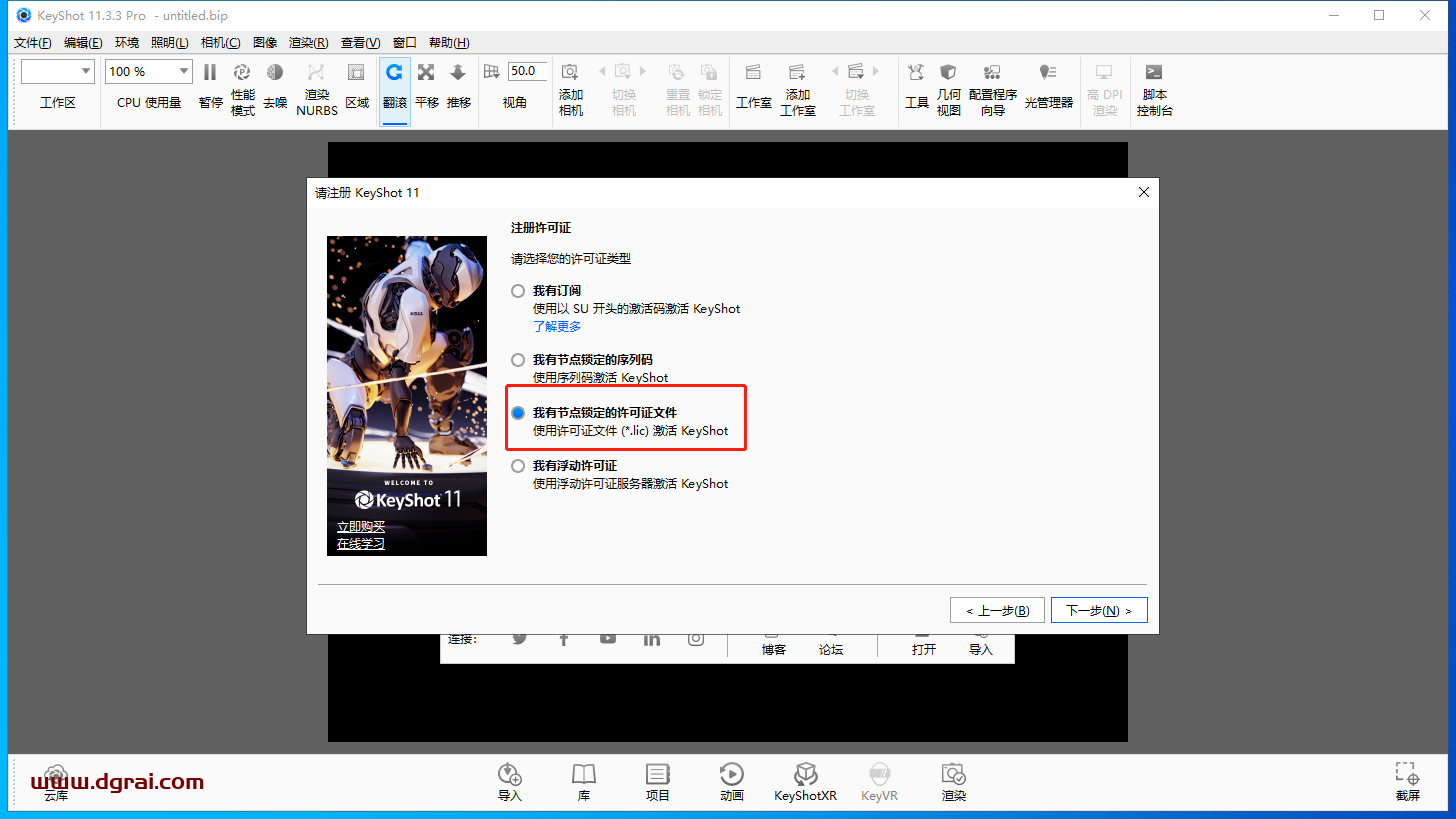Select 我有浮动许可证 floating license option

pos(518,466)
